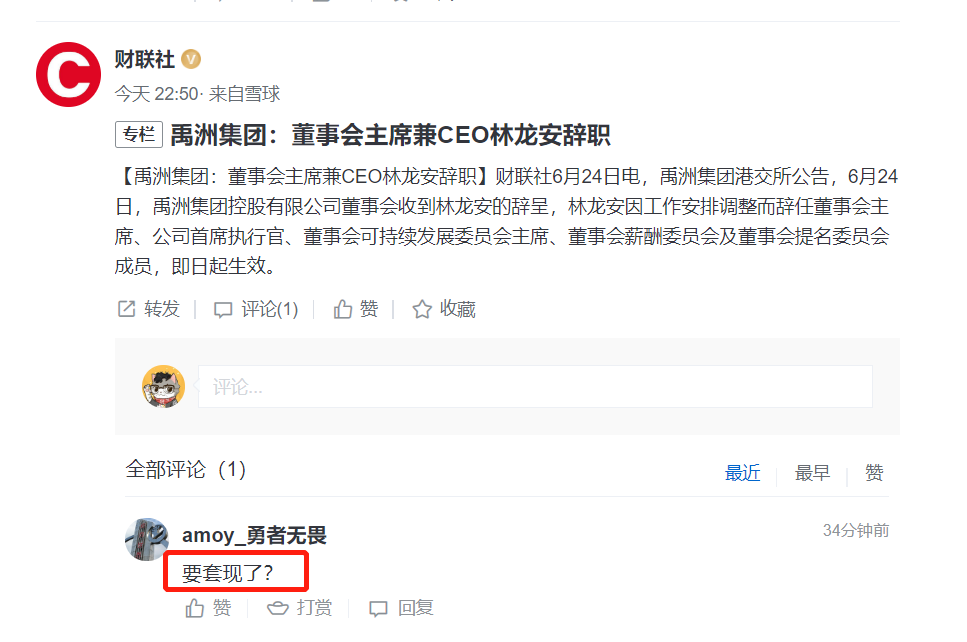Click the comment's 赞 thumbs-up icon

click(195, 608)
